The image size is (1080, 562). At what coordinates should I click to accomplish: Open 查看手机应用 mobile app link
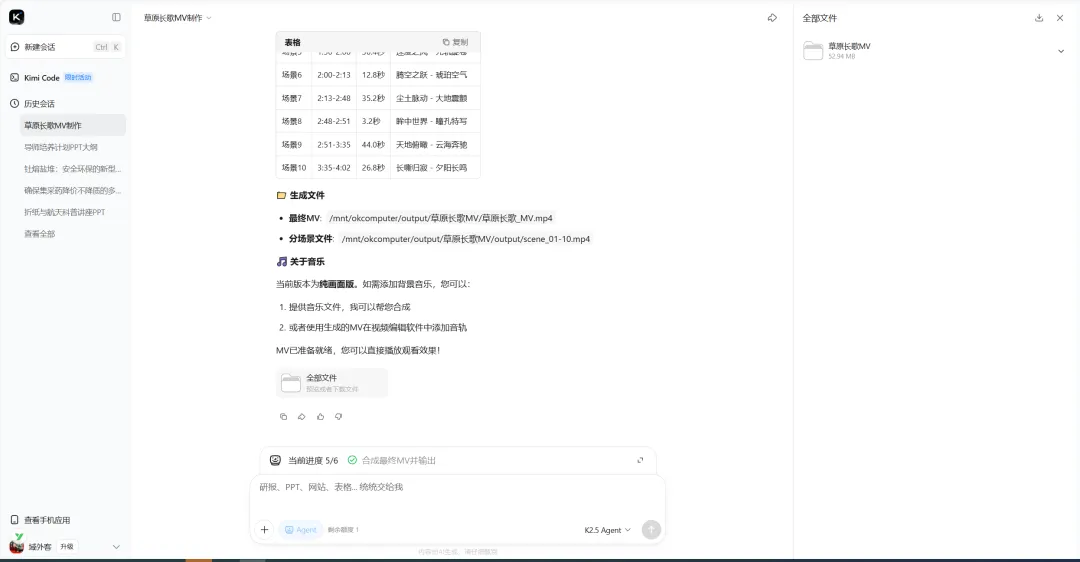(47, 520)
